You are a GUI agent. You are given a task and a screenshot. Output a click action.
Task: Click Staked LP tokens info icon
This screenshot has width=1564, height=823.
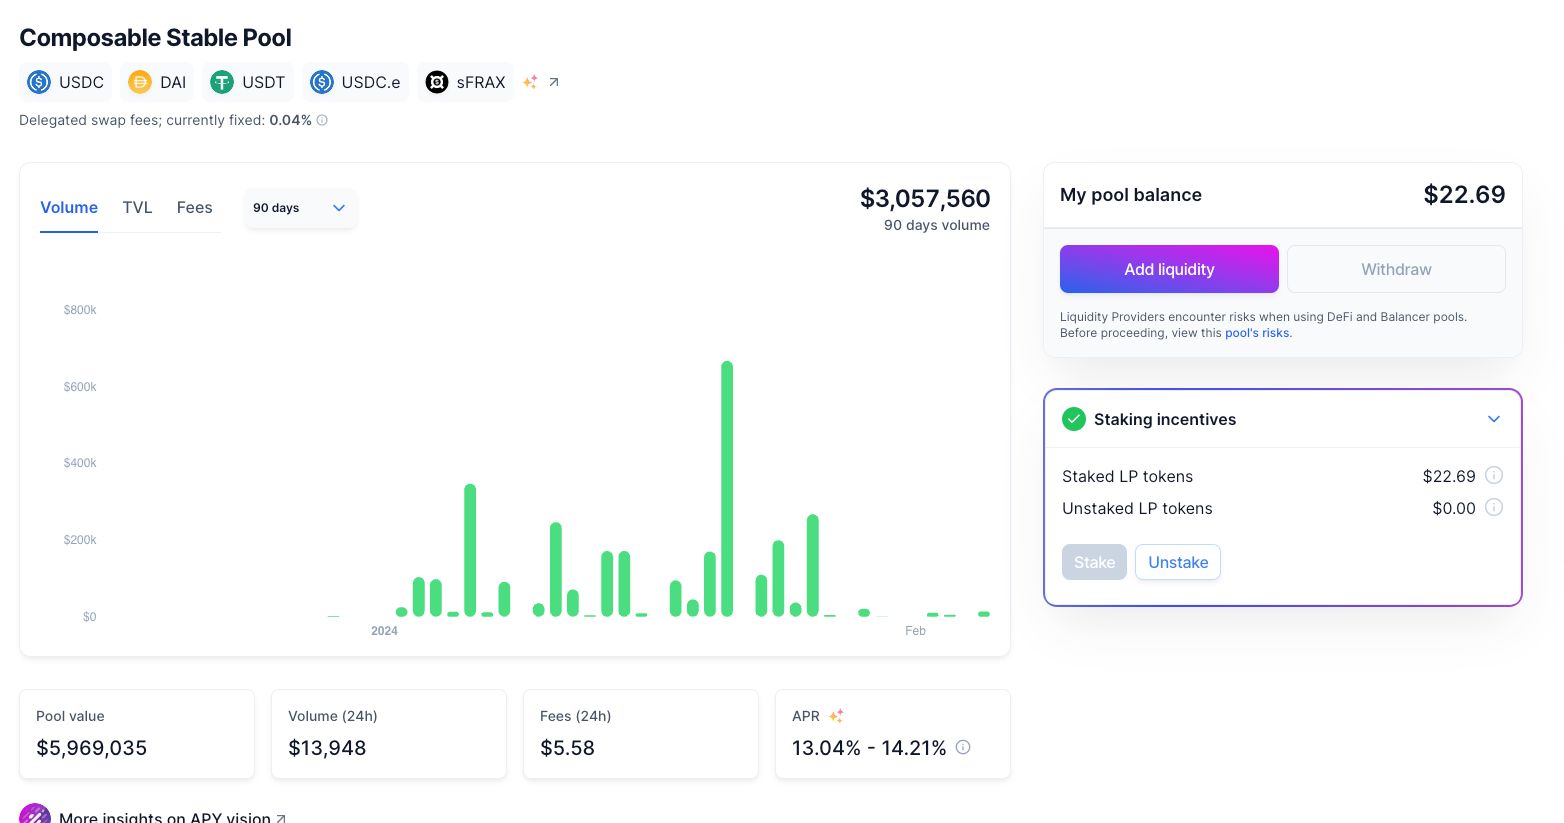[1493, 475]
